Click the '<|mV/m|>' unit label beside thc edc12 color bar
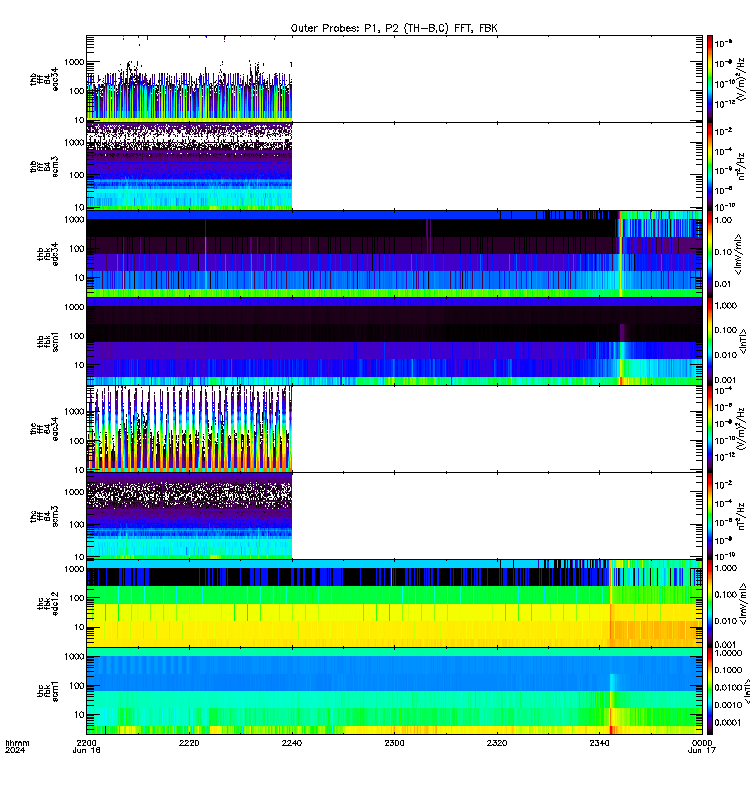Viewport: 750px width, 800px height. pyautogui.click(x=743, y=604)
